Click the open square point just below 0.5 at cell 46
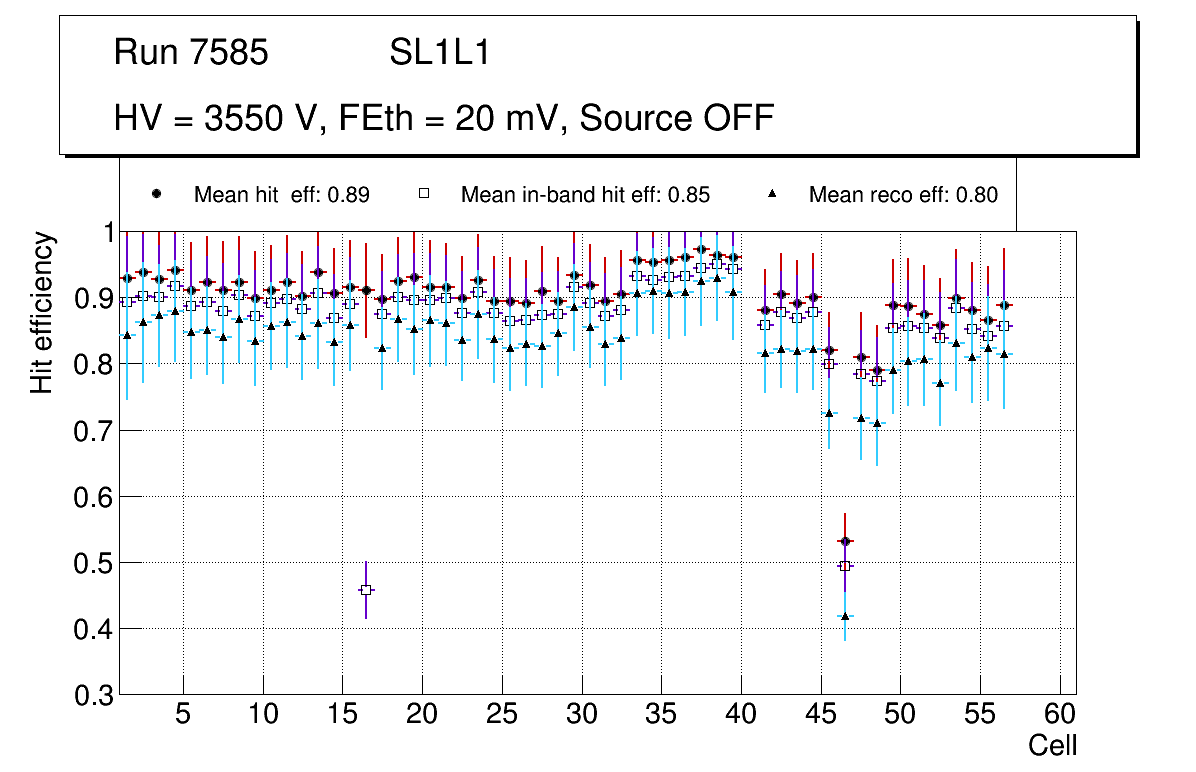1196x772 pixels. coord(845,566)
